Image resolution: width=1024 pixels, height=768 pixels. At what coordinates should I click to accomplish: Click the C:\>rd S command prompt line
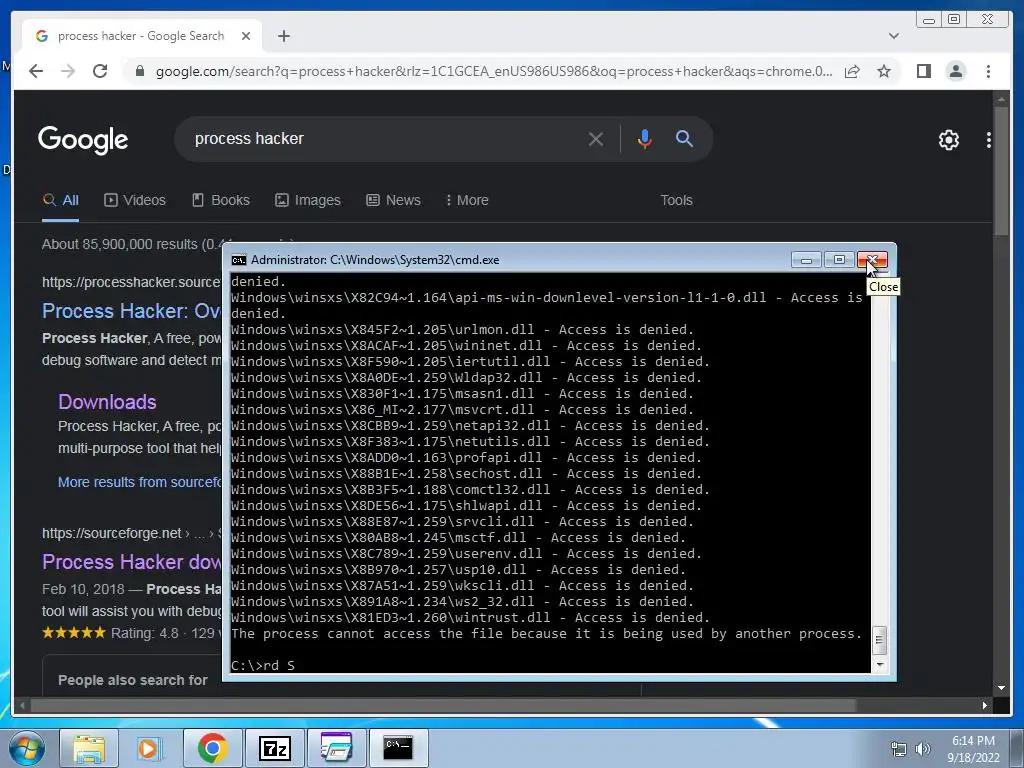click(263, 665)
